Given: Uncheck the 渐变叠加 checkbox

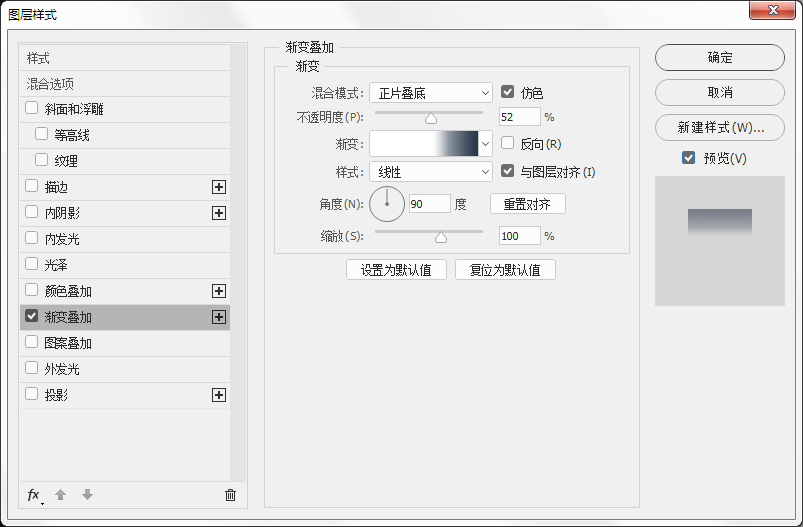Looking at the screenshot, I should pos(32,316).
